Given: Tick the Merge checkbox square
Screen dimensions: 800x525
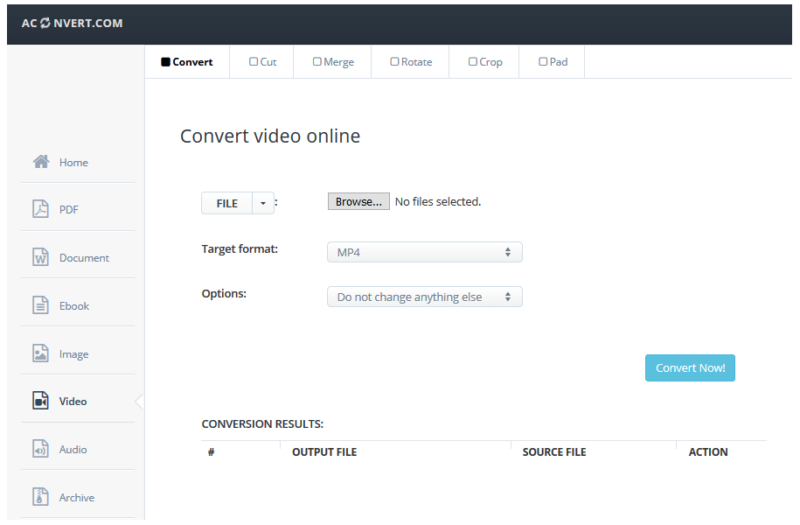Looking at the screenshot, I should (x=317, y=62).
